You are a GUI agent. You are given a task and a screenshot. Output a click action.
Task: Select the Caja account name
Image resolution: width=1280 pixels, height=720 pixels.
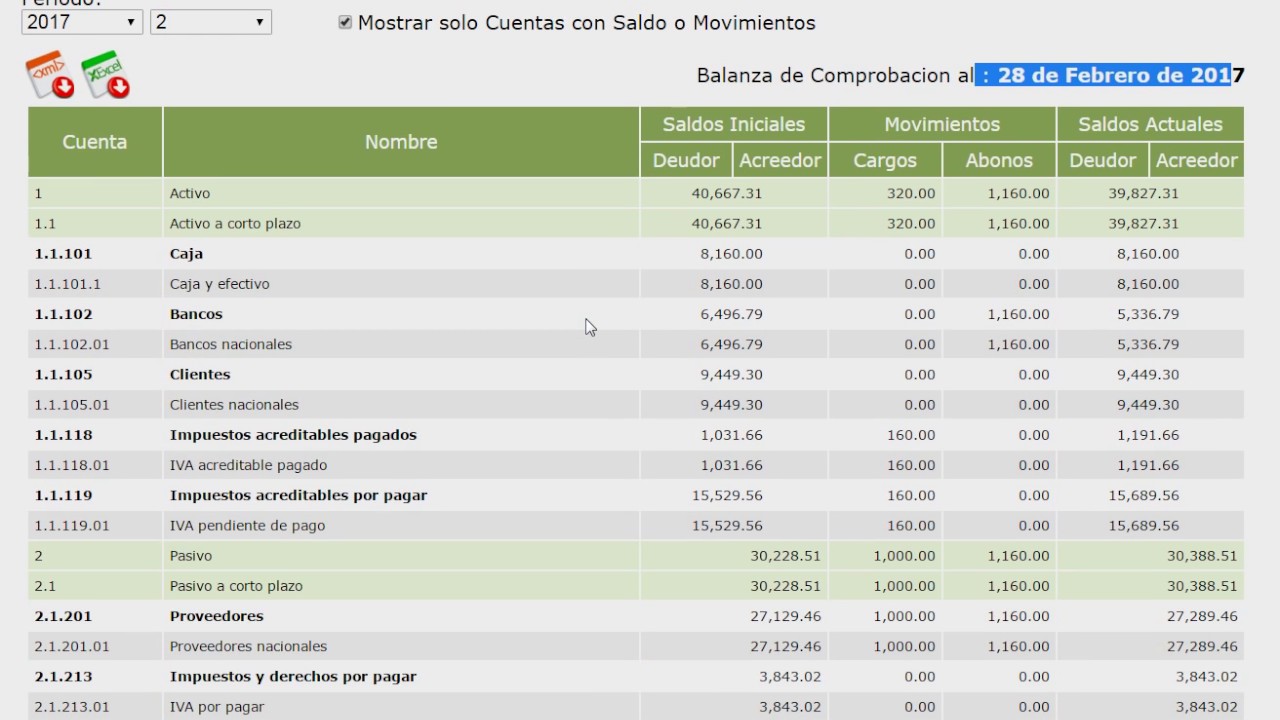[x=186, y=254]
